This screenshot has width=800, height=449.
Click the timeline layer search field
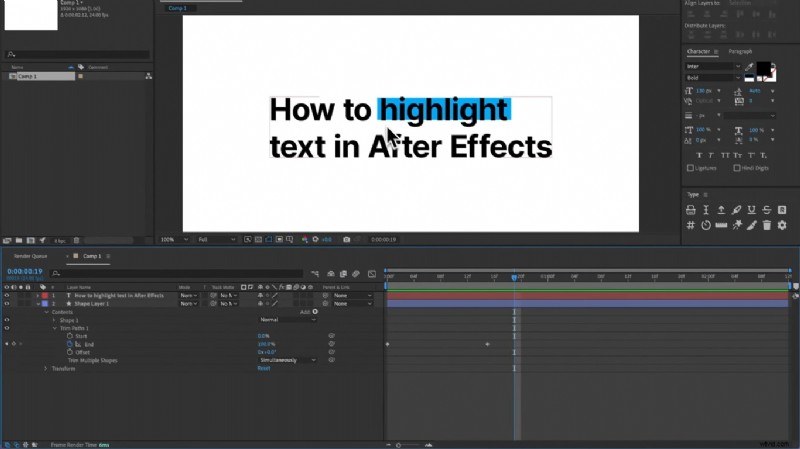[177, 274]
